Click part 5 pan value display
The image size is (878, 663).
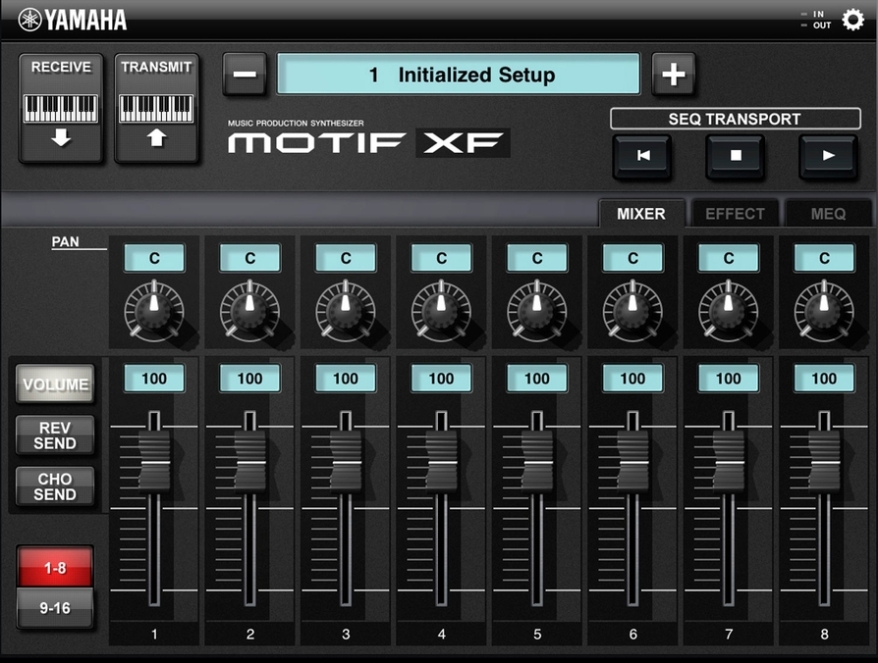(x=537, y=258)
